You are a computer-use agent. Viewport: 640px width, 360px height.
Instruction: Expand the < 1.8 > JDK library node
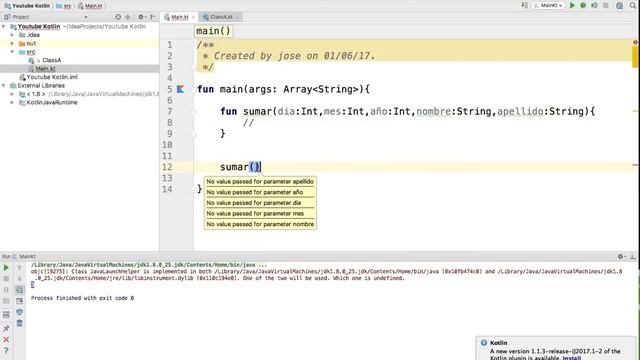pyautogui.click(x=12, y=94)
